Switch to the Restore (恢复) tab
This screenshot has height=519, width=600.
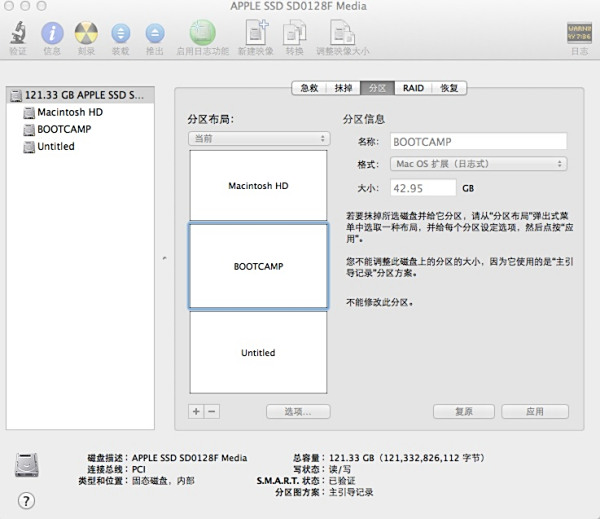coord(449,88)
